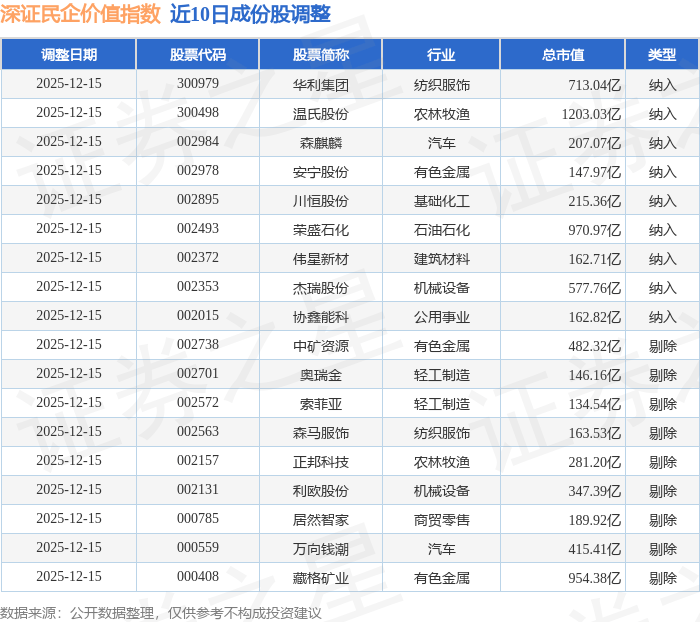Open stock 华利集团 in the table
Image resolution: width=700 pixels, height=622 pixels.
click(321, 85)
